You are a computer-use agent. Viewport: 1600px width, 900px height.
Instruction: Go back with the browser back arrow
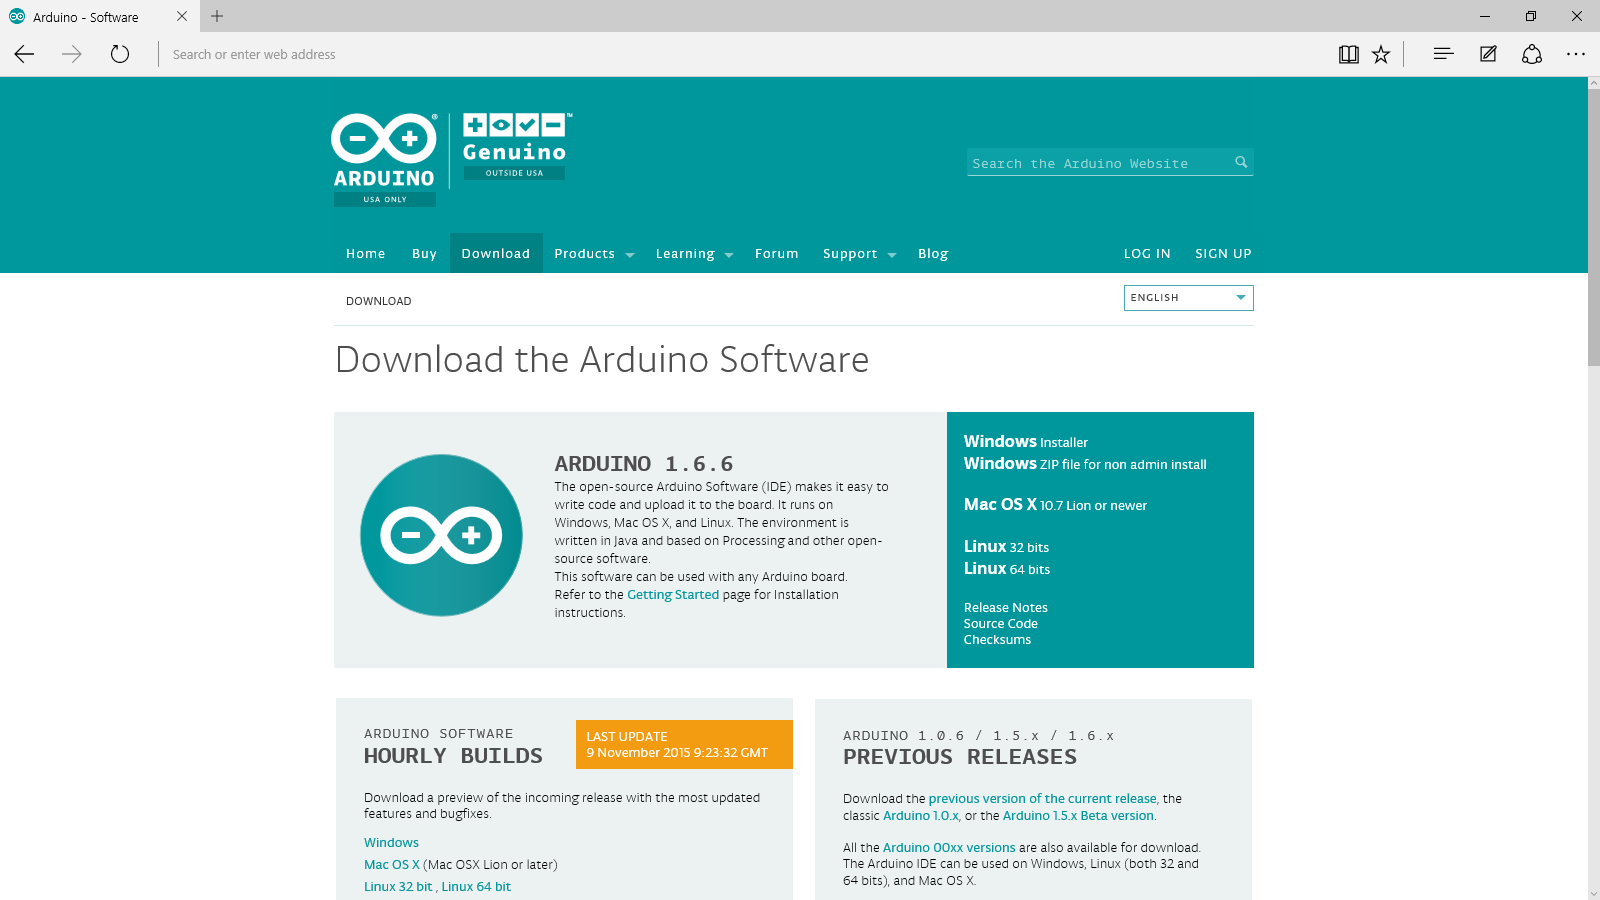tap(24, 54)
